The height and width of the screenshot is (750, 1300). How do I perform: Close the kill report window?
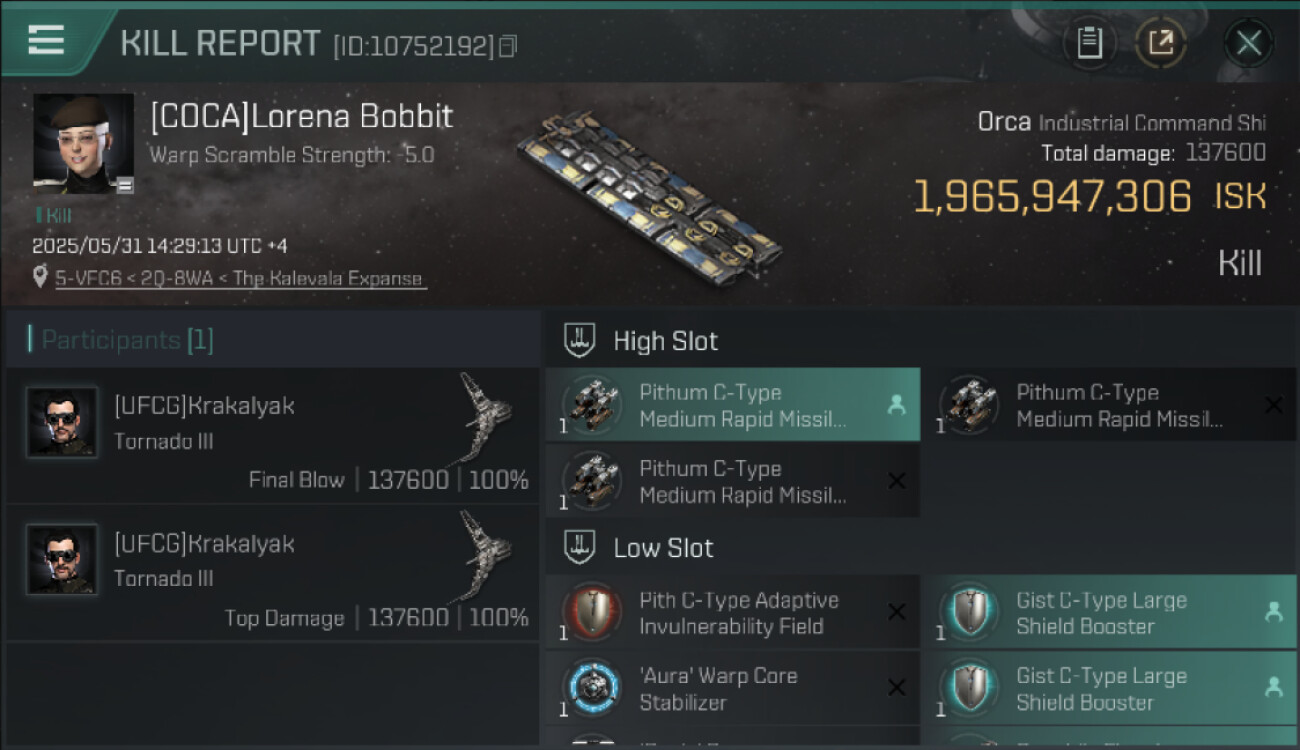tap(1248, 43)
